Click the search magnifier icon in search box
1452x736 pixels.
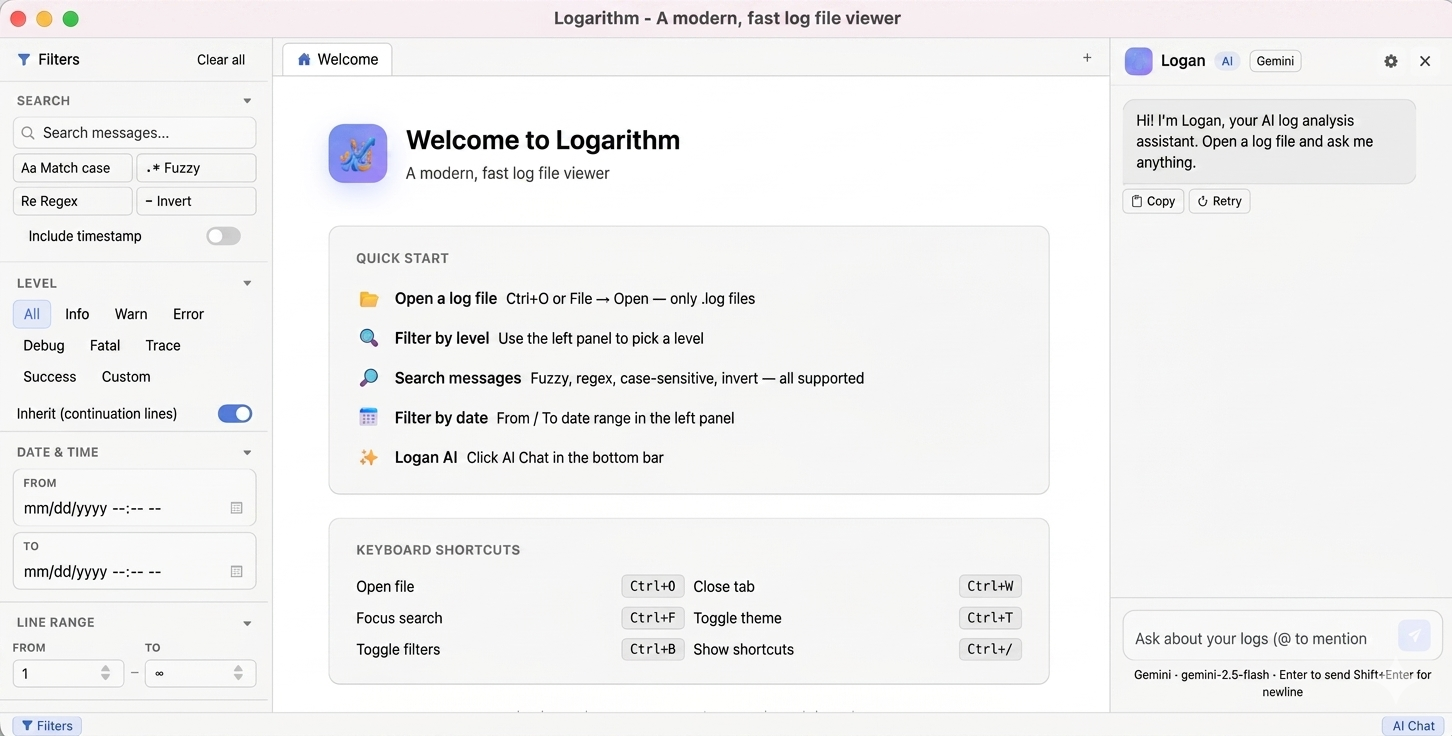29,133
